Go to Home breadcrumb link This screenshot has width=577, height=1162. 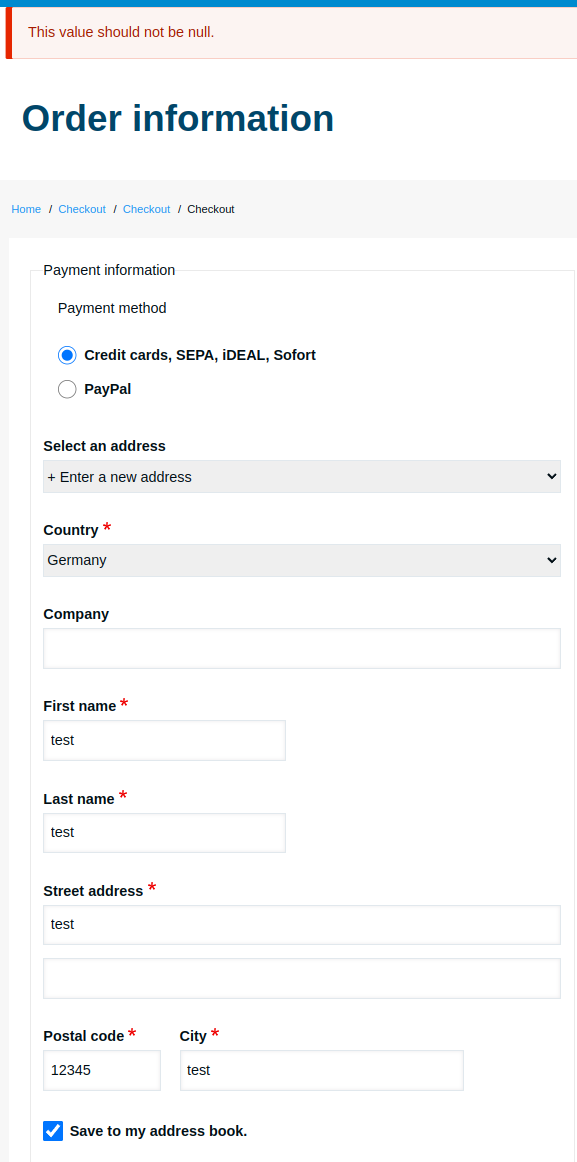pos(26,209)
